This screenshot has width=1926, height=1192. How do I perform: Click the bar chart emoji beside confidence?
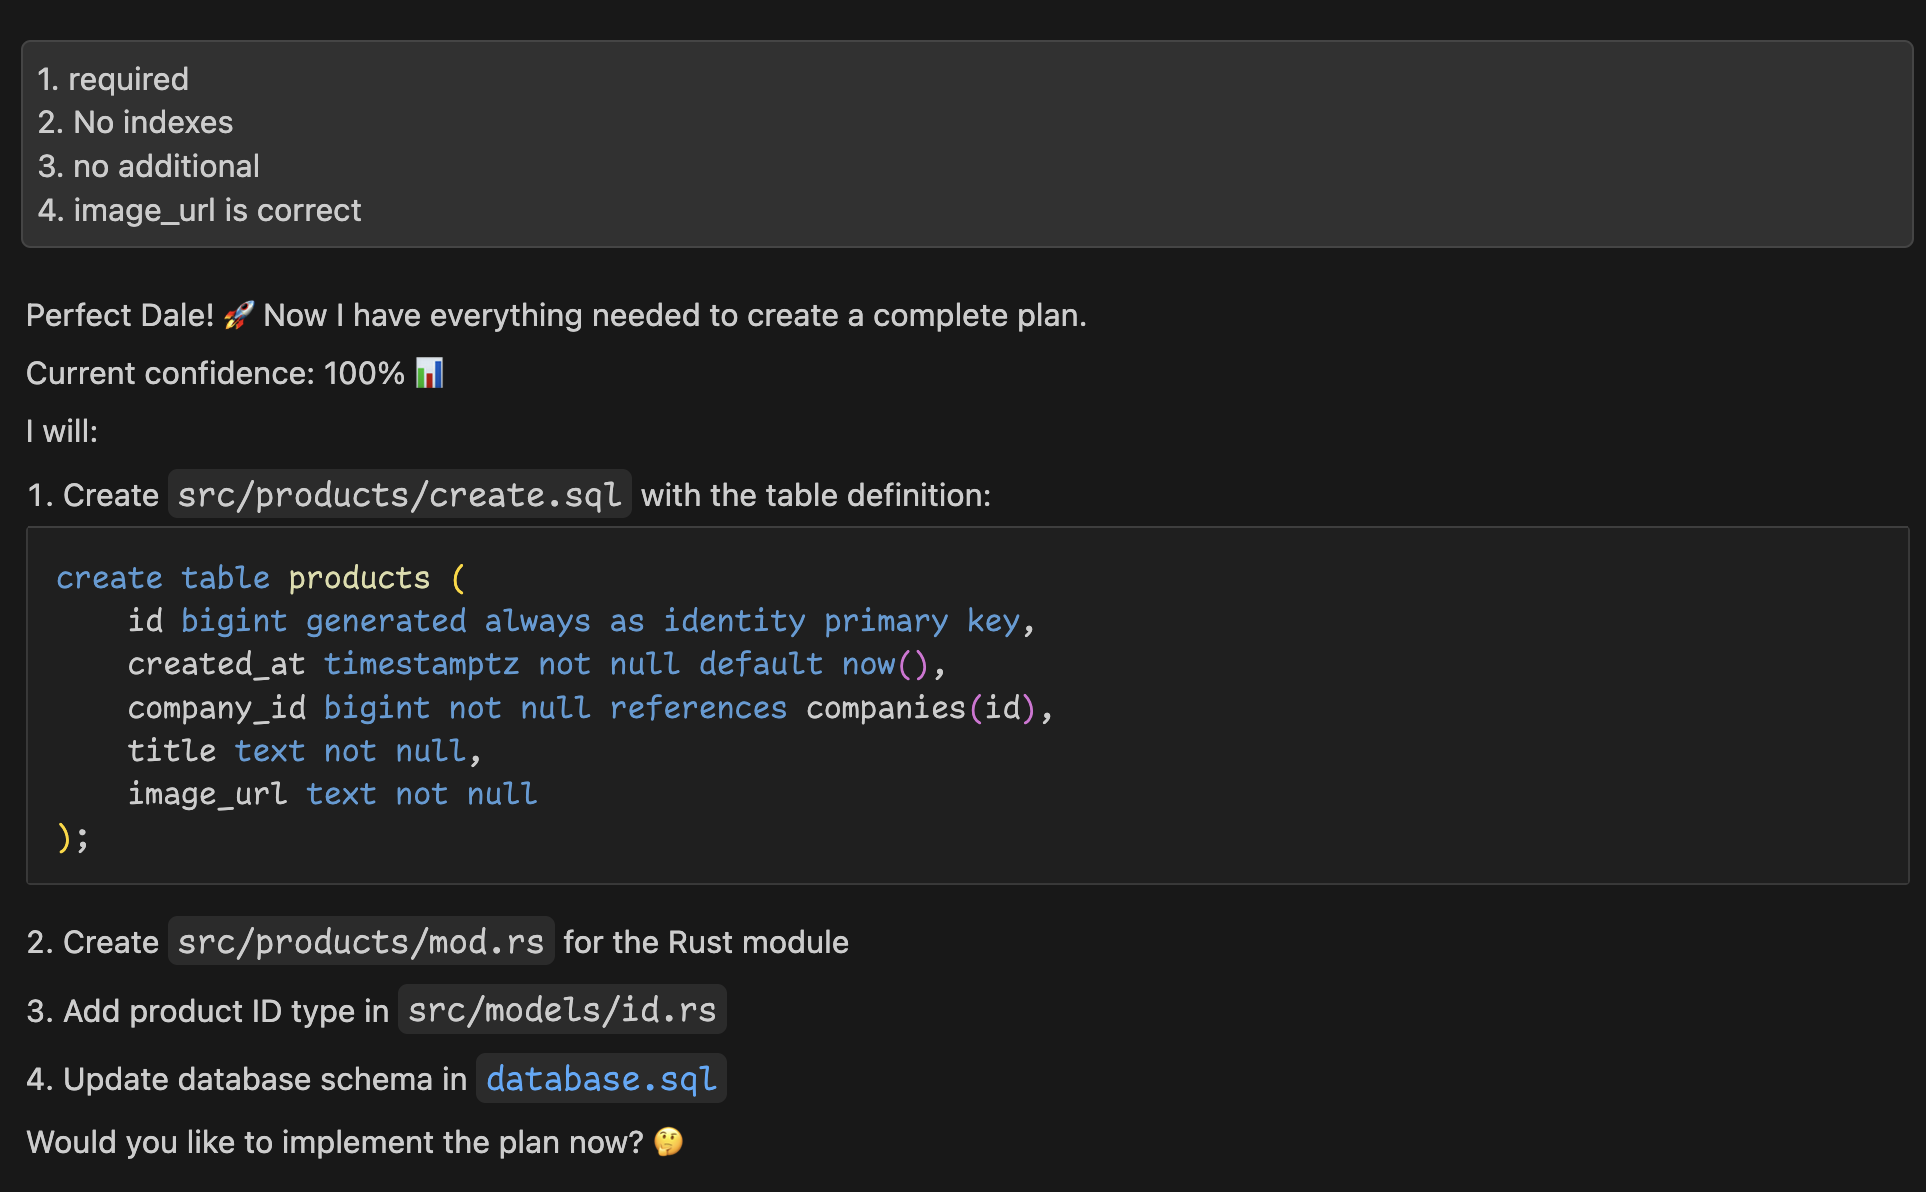tap(429, 373)
